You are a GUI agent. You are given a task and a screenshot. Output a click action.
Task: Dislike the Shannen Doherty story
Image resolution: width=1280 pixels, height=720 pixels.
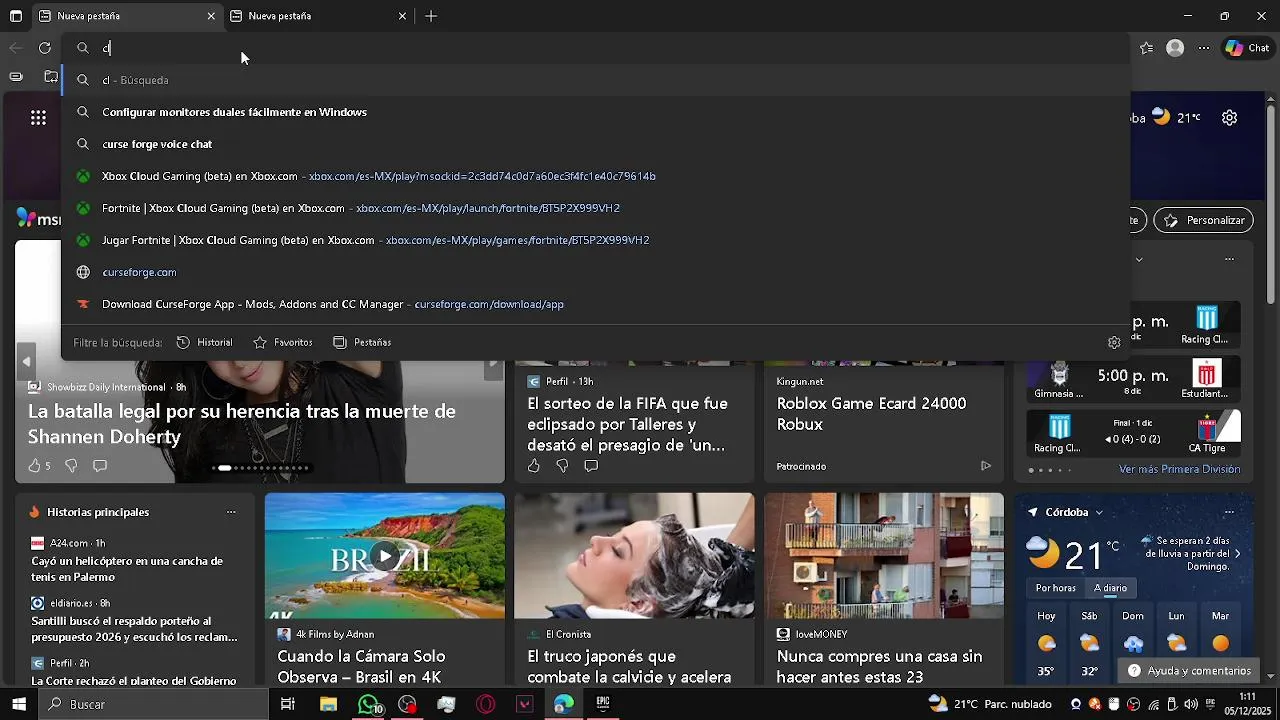[71, 466]
